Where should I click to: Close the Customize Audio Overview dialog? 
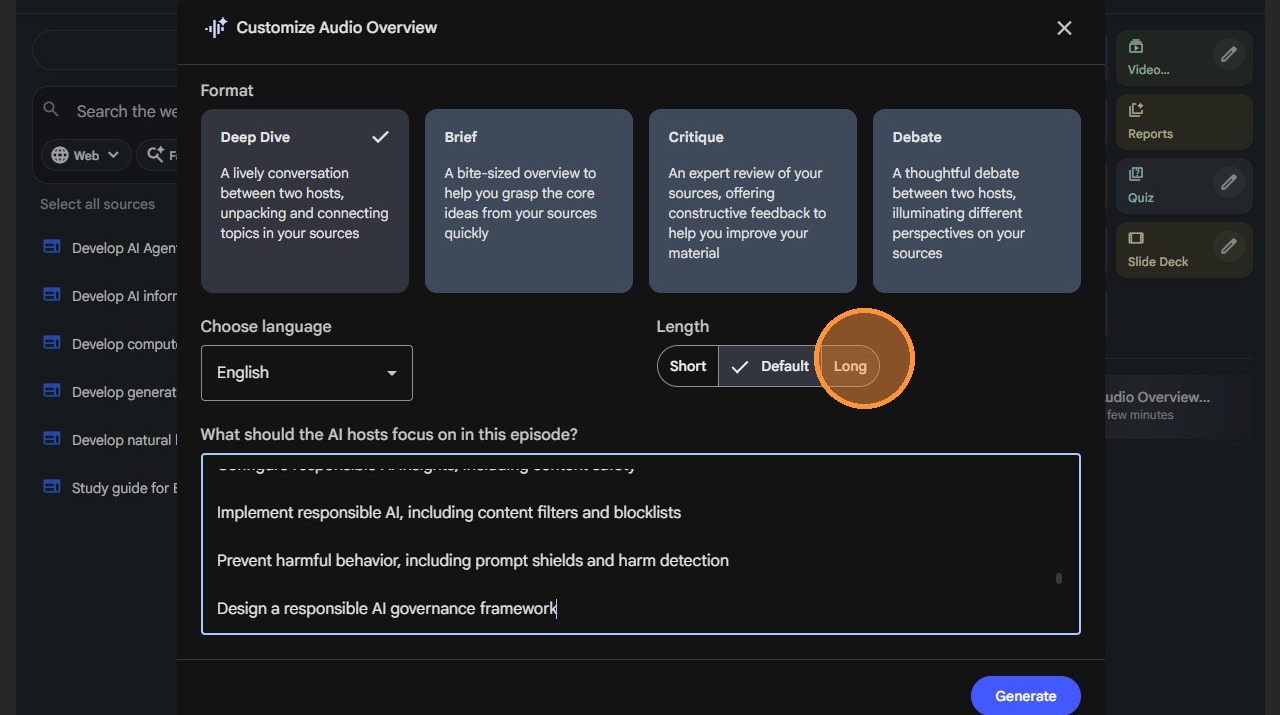pos(1064,28)
